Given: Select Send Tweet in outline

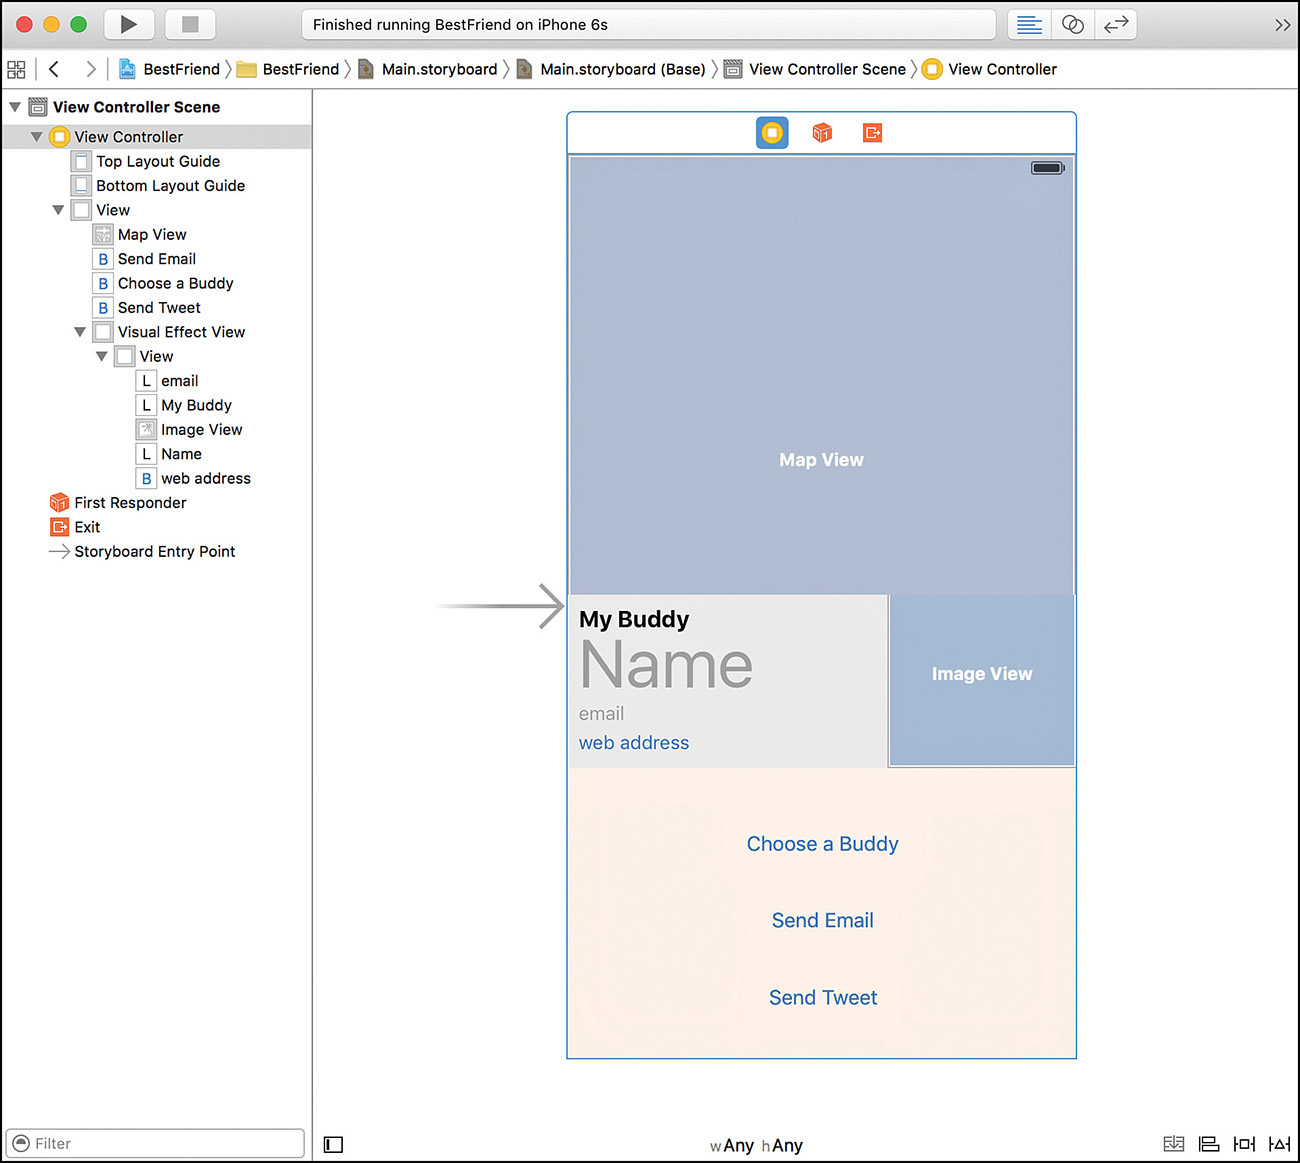Looking at the screenshot, I should click(158, 308).
